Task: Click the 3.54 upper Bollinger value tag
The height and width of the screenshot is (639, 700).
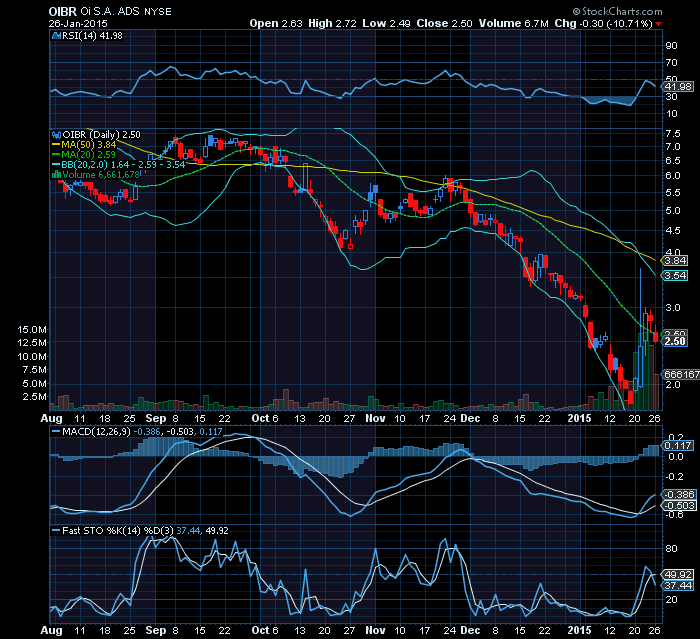Action: [x=675, y=276]
